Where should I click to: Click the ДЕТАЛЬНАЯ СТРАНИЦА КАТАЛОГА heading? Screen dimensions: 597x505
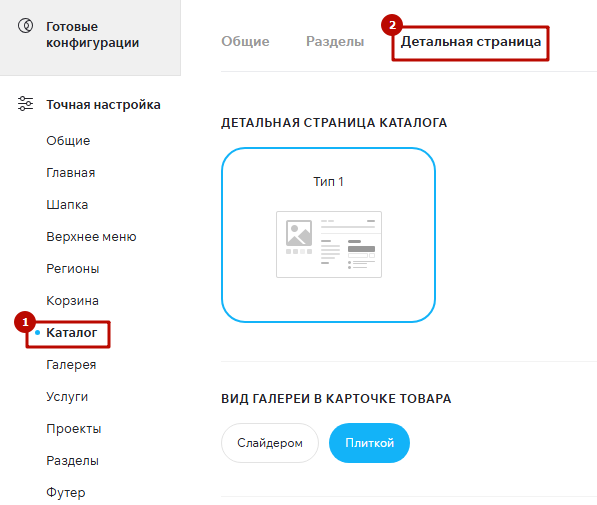coord(334,123)
